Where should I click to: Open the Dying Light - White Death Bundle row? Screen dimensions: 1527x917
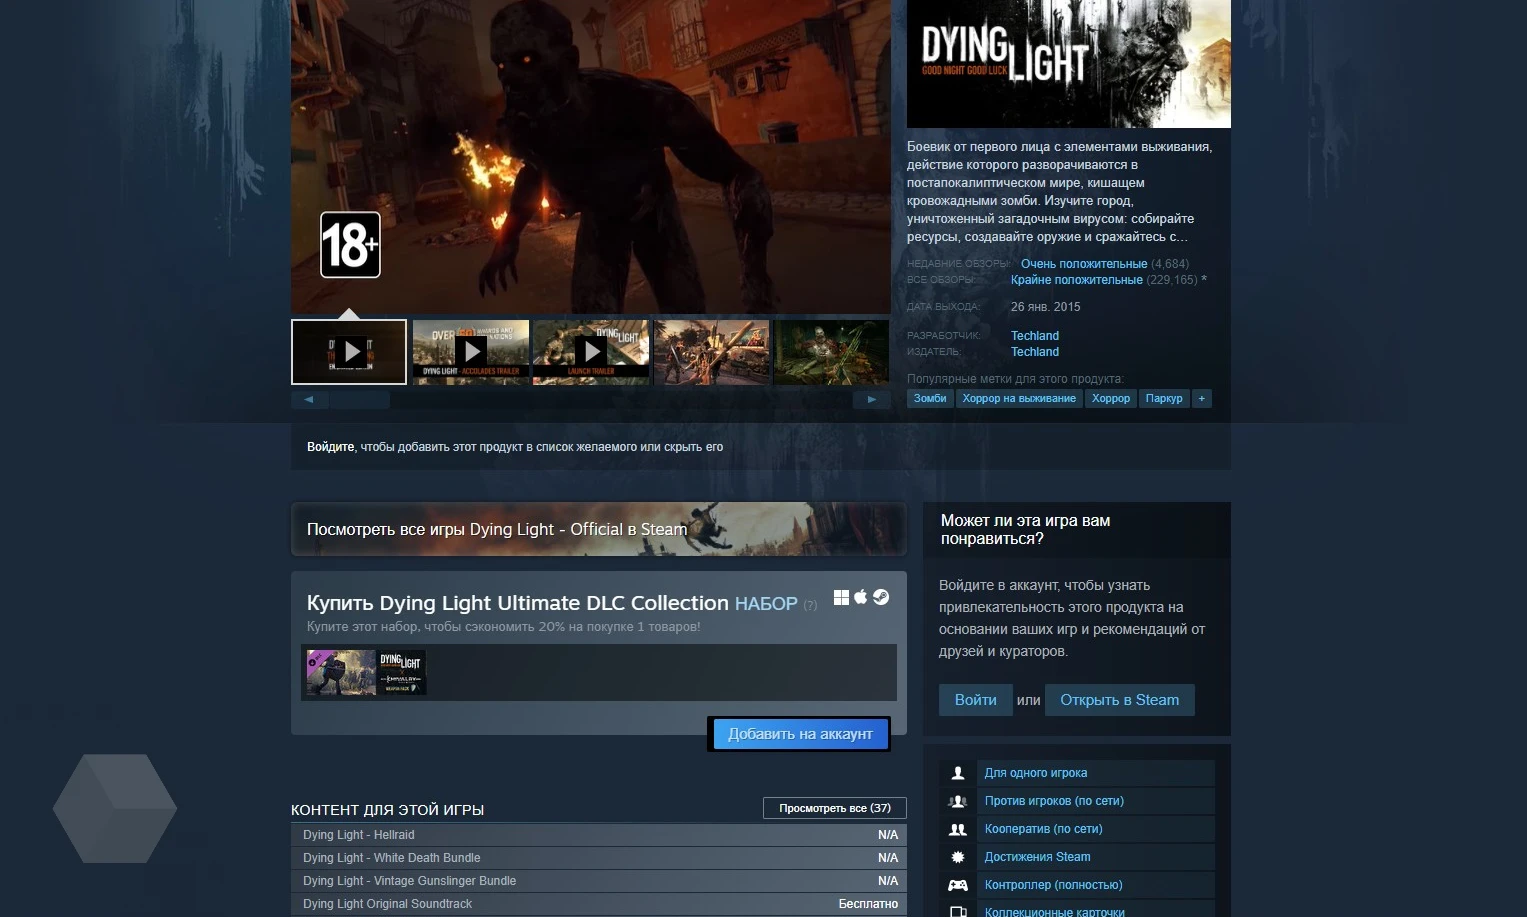tap(598, 858)
